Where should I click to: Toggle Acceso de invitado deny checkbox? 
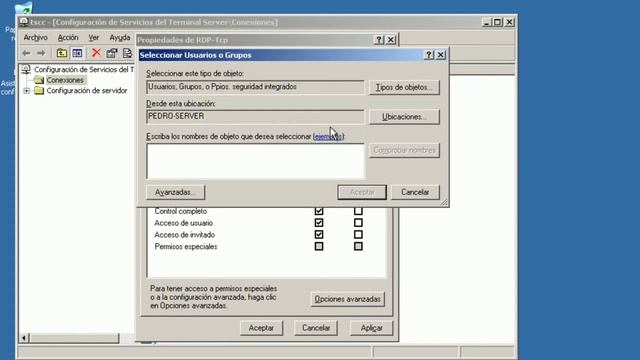(358, 235)
